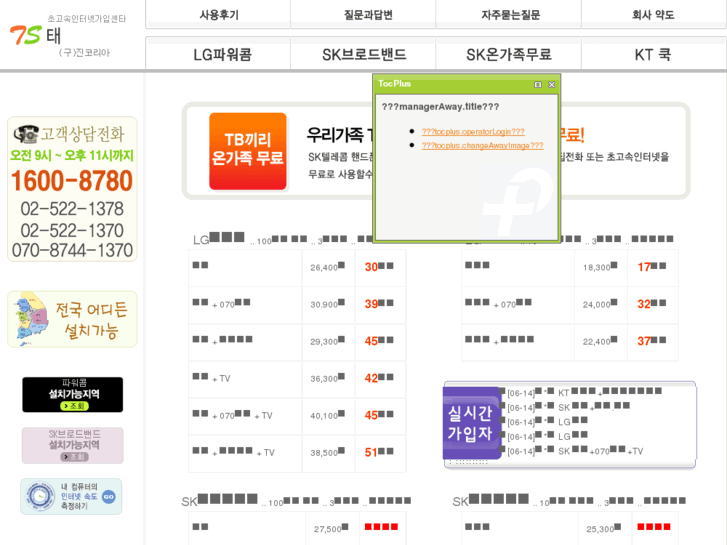The image size is (727, 545).
Task: Click the GO button for speed test
Action: click(109, 497)
